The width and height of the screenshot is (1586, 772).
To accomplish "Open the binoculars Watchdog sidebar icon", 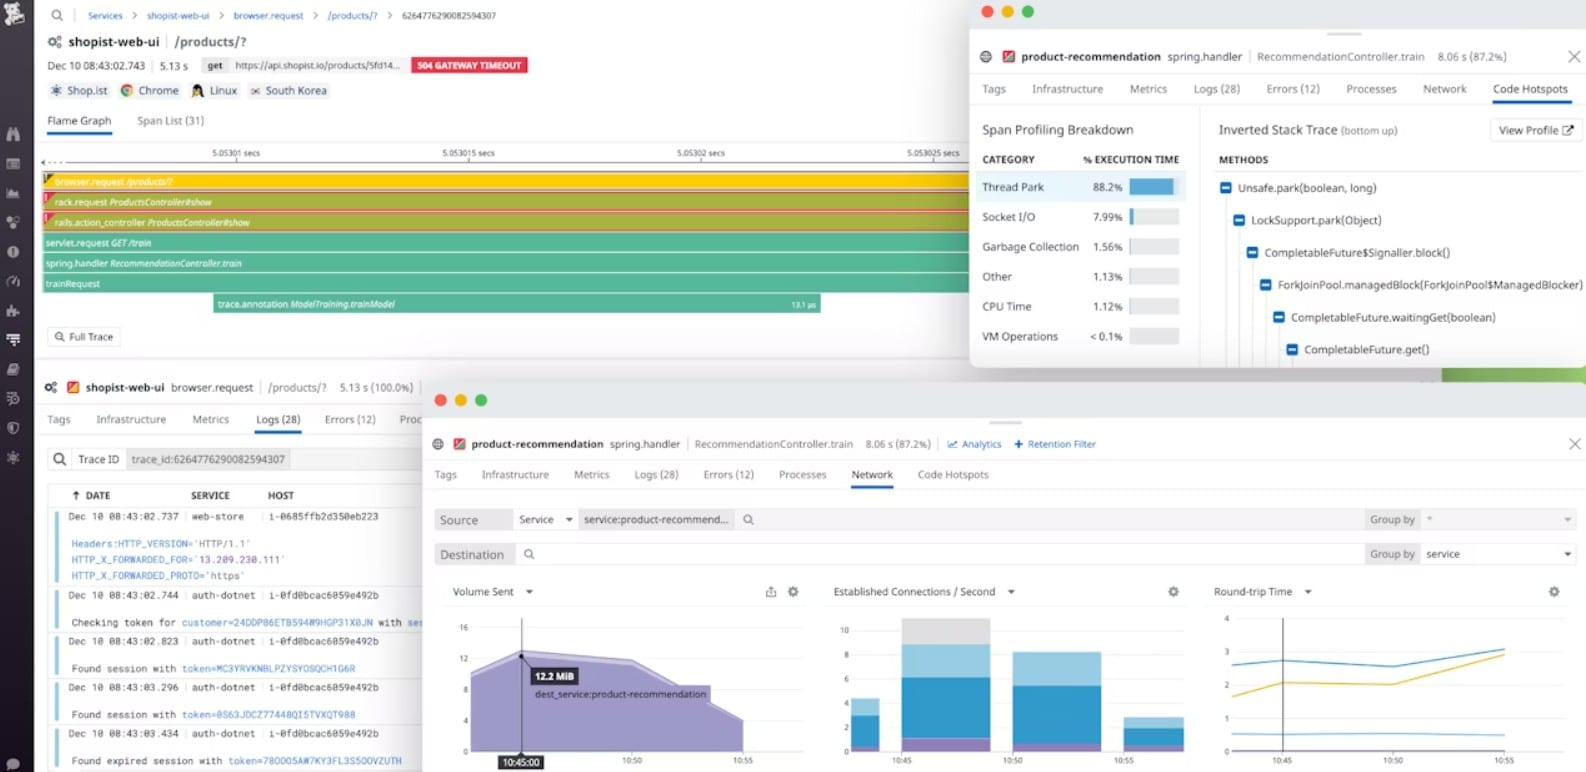I will tap(13, 134).
